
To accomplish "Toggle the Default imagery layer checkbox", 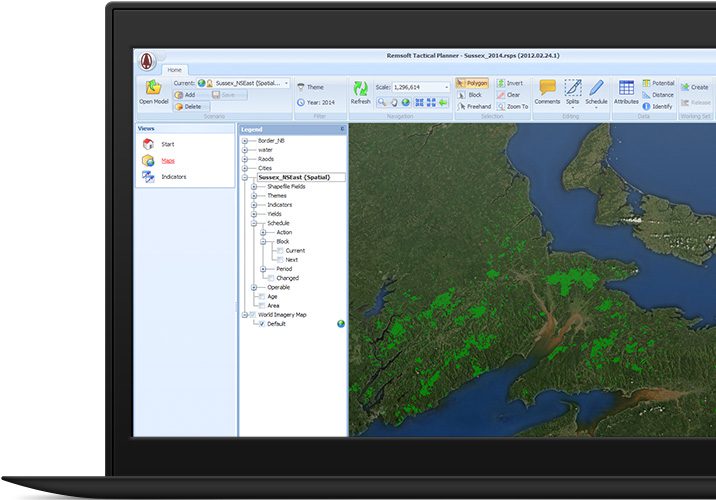I will coord(261,324).
